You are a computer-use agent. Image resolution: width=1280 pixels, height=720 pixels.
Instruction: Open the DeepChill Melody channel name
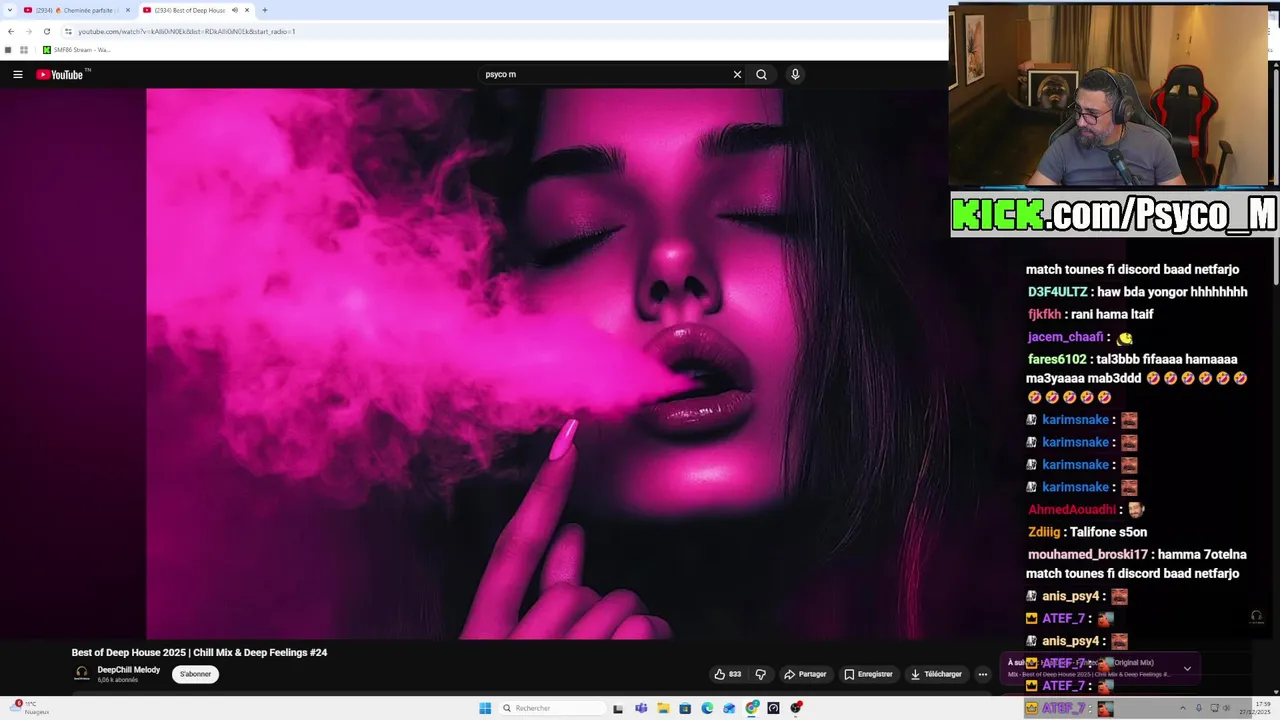[x=128, y=670]
